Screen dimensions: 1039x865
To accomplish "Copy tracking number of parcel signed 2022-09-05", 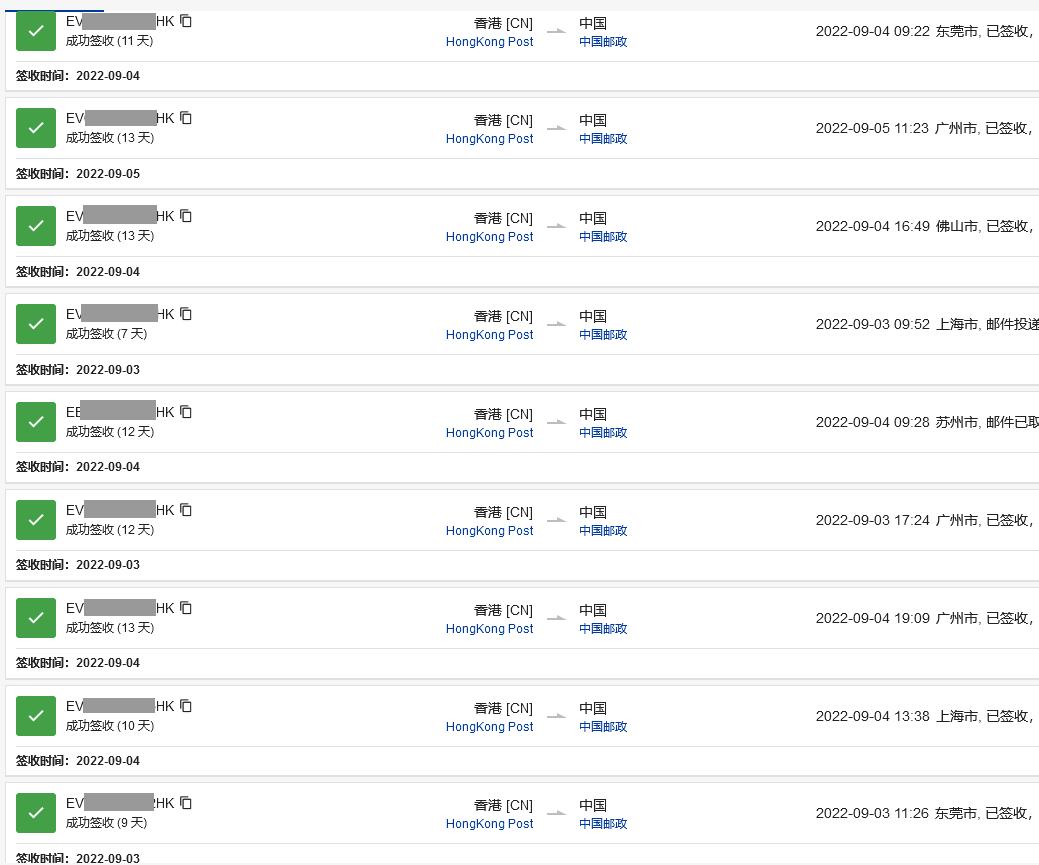I will [x=186, y=118].
